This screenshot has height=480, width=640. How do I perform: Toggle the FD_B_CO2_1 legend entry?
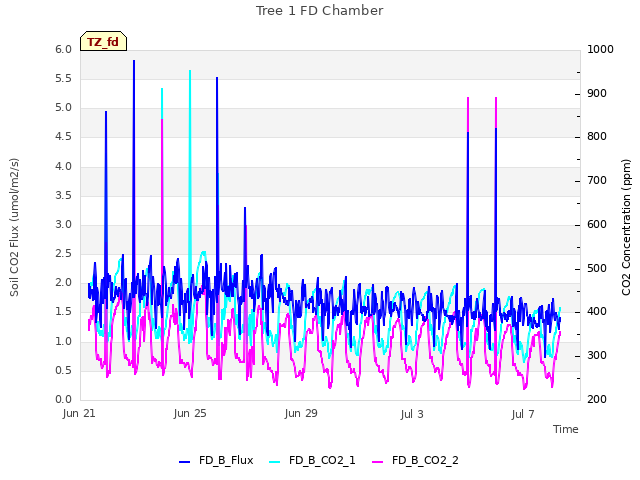click(x=312, y=460)
